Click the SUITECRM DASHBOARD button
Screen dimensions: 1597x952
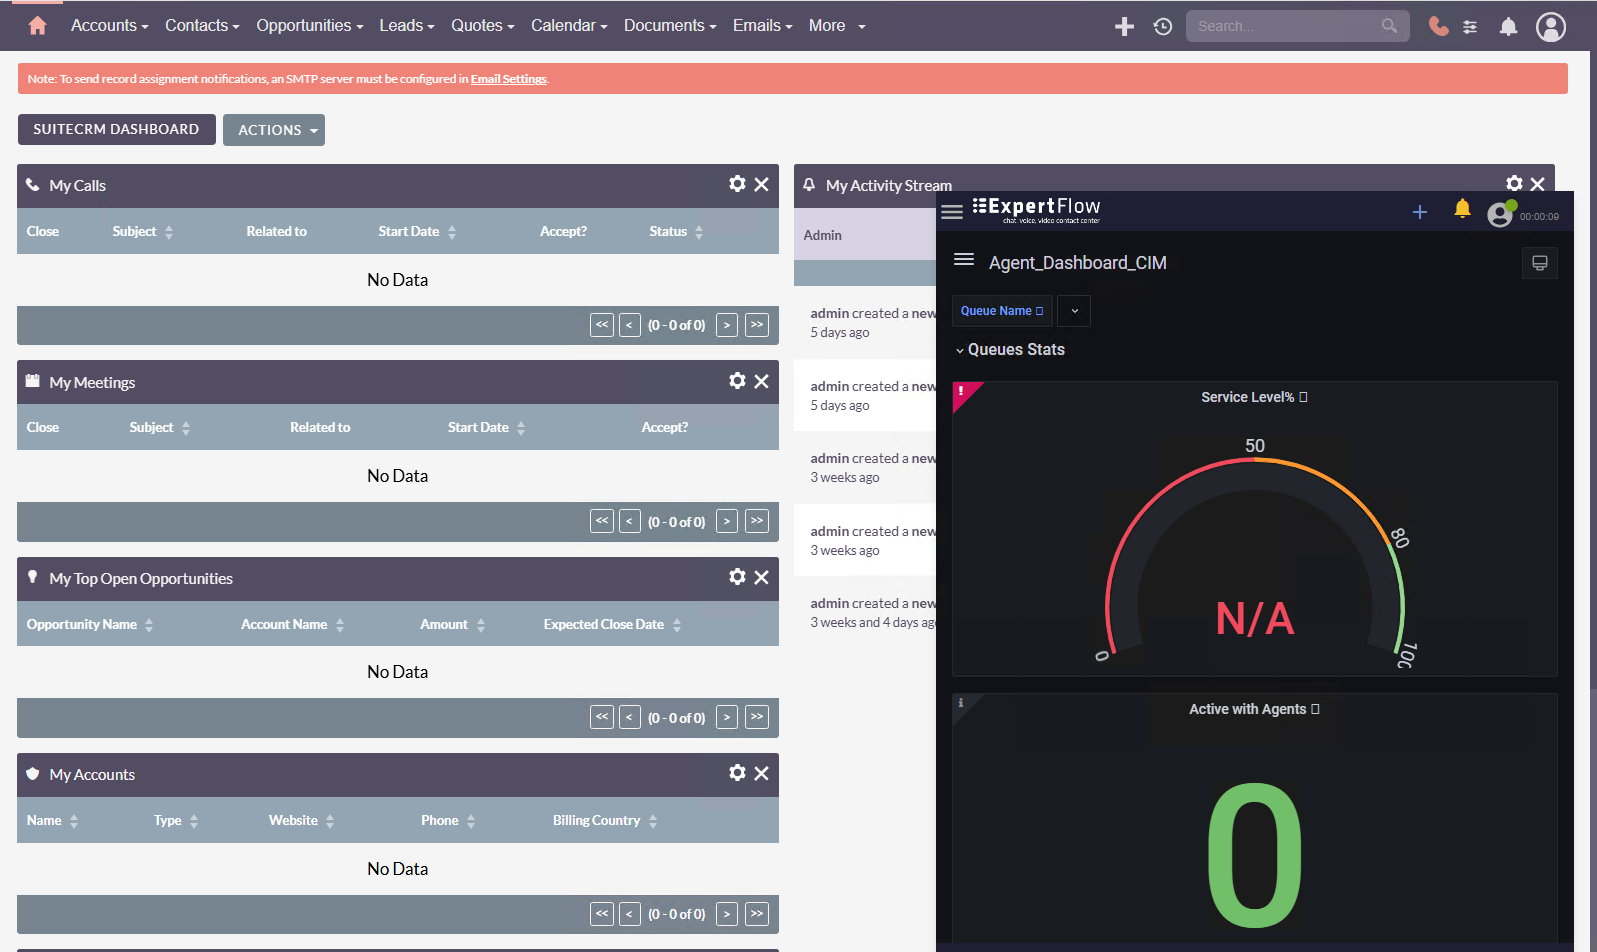point(116,129)
